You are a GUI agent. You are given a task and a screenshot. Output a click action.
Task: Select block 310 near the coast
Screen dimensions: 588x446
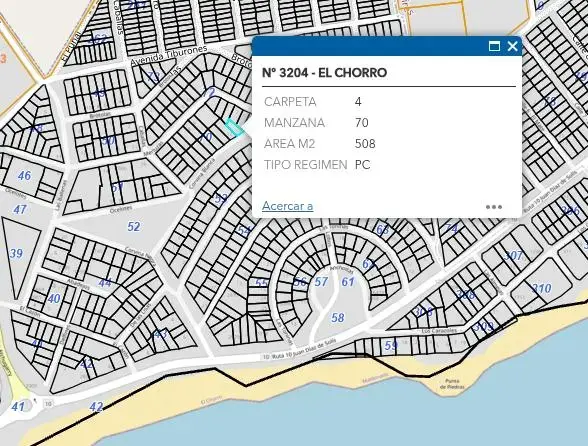(x=542, y=288)
